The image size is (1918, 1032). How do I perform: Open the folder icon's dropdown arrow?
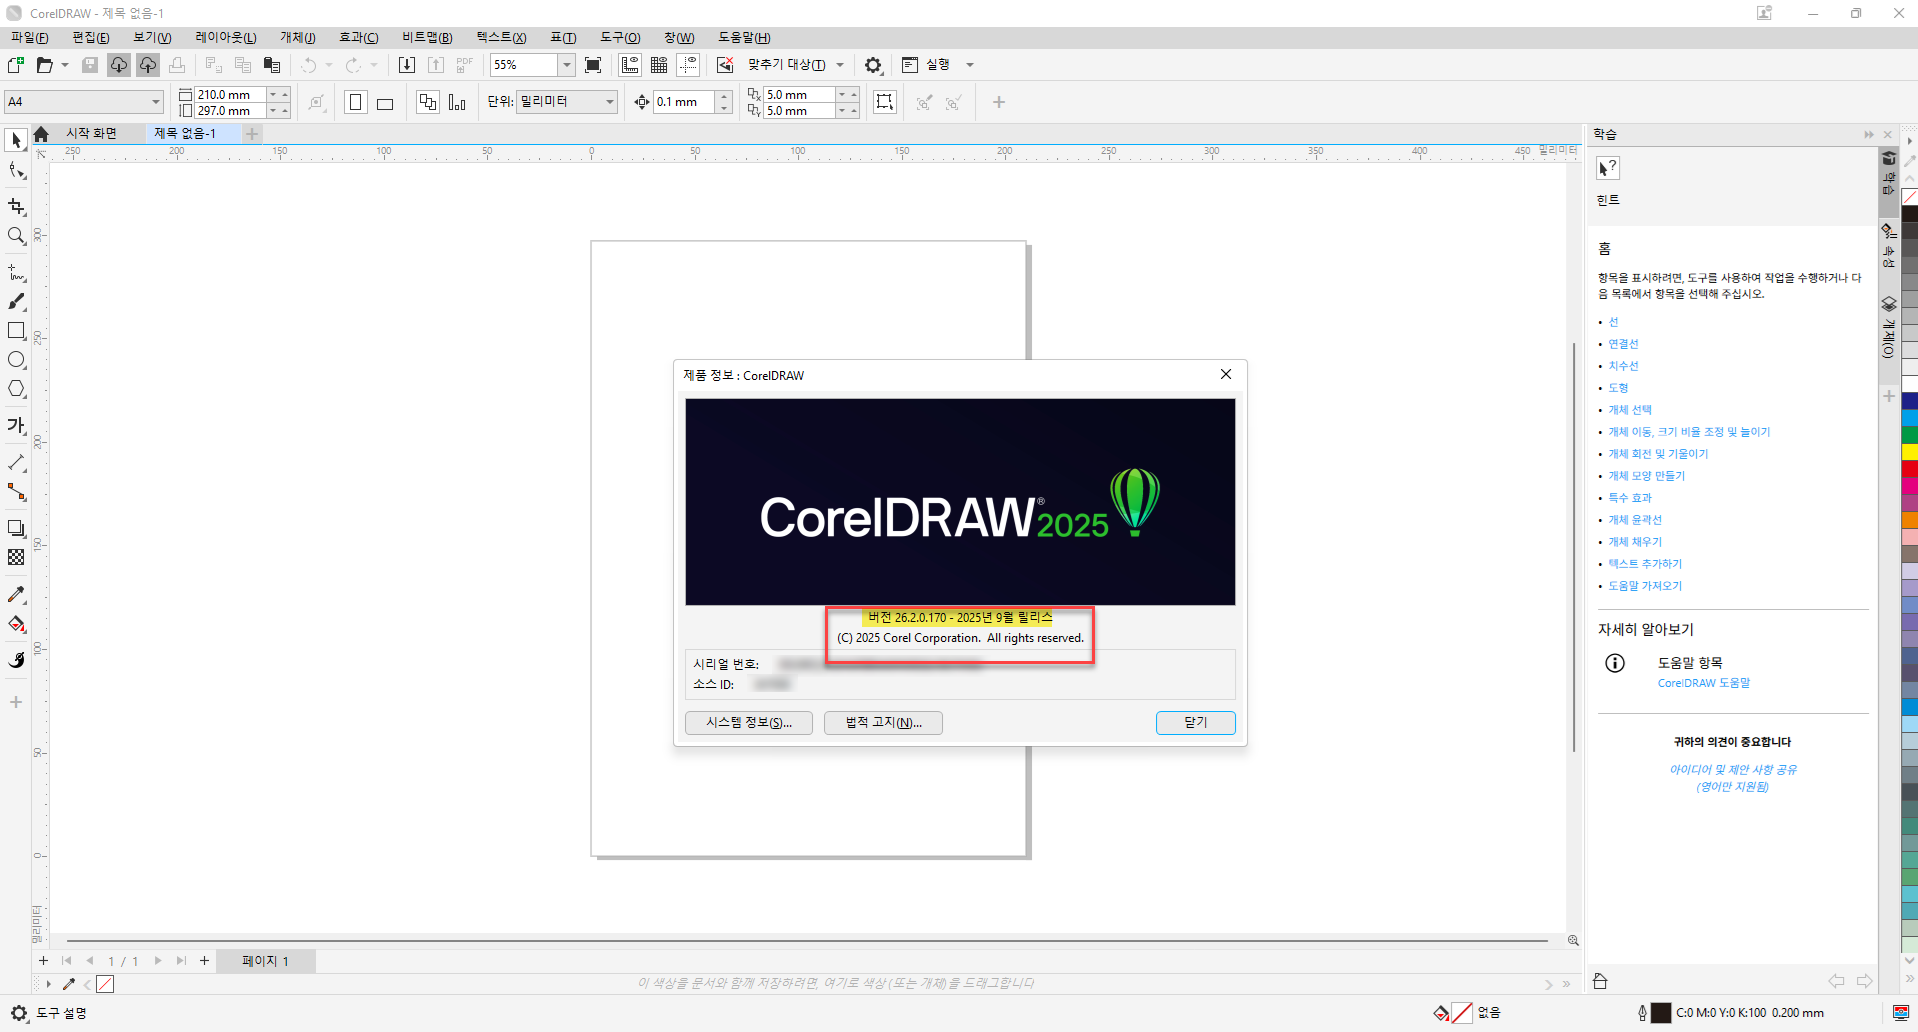[x=65, y=65]
